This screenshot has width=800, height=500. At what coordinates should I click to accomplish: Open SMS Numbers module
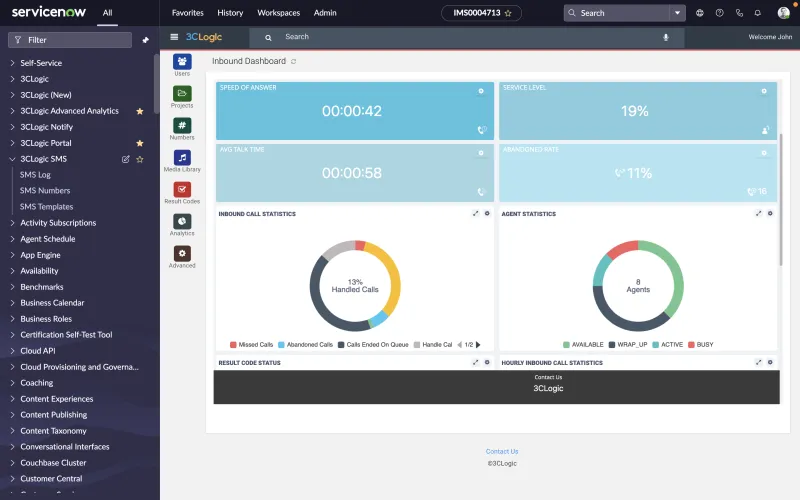point(45,191)
